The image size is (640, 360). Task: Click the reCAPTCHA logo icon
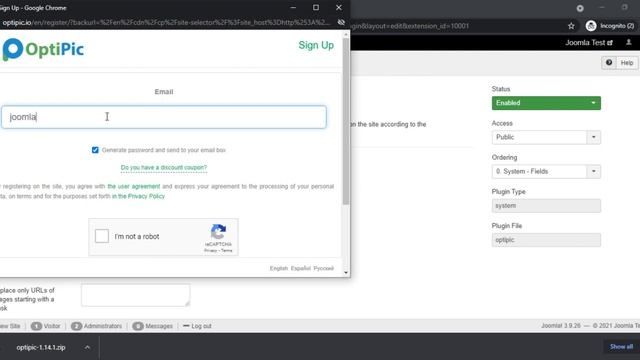click(218, 231)
